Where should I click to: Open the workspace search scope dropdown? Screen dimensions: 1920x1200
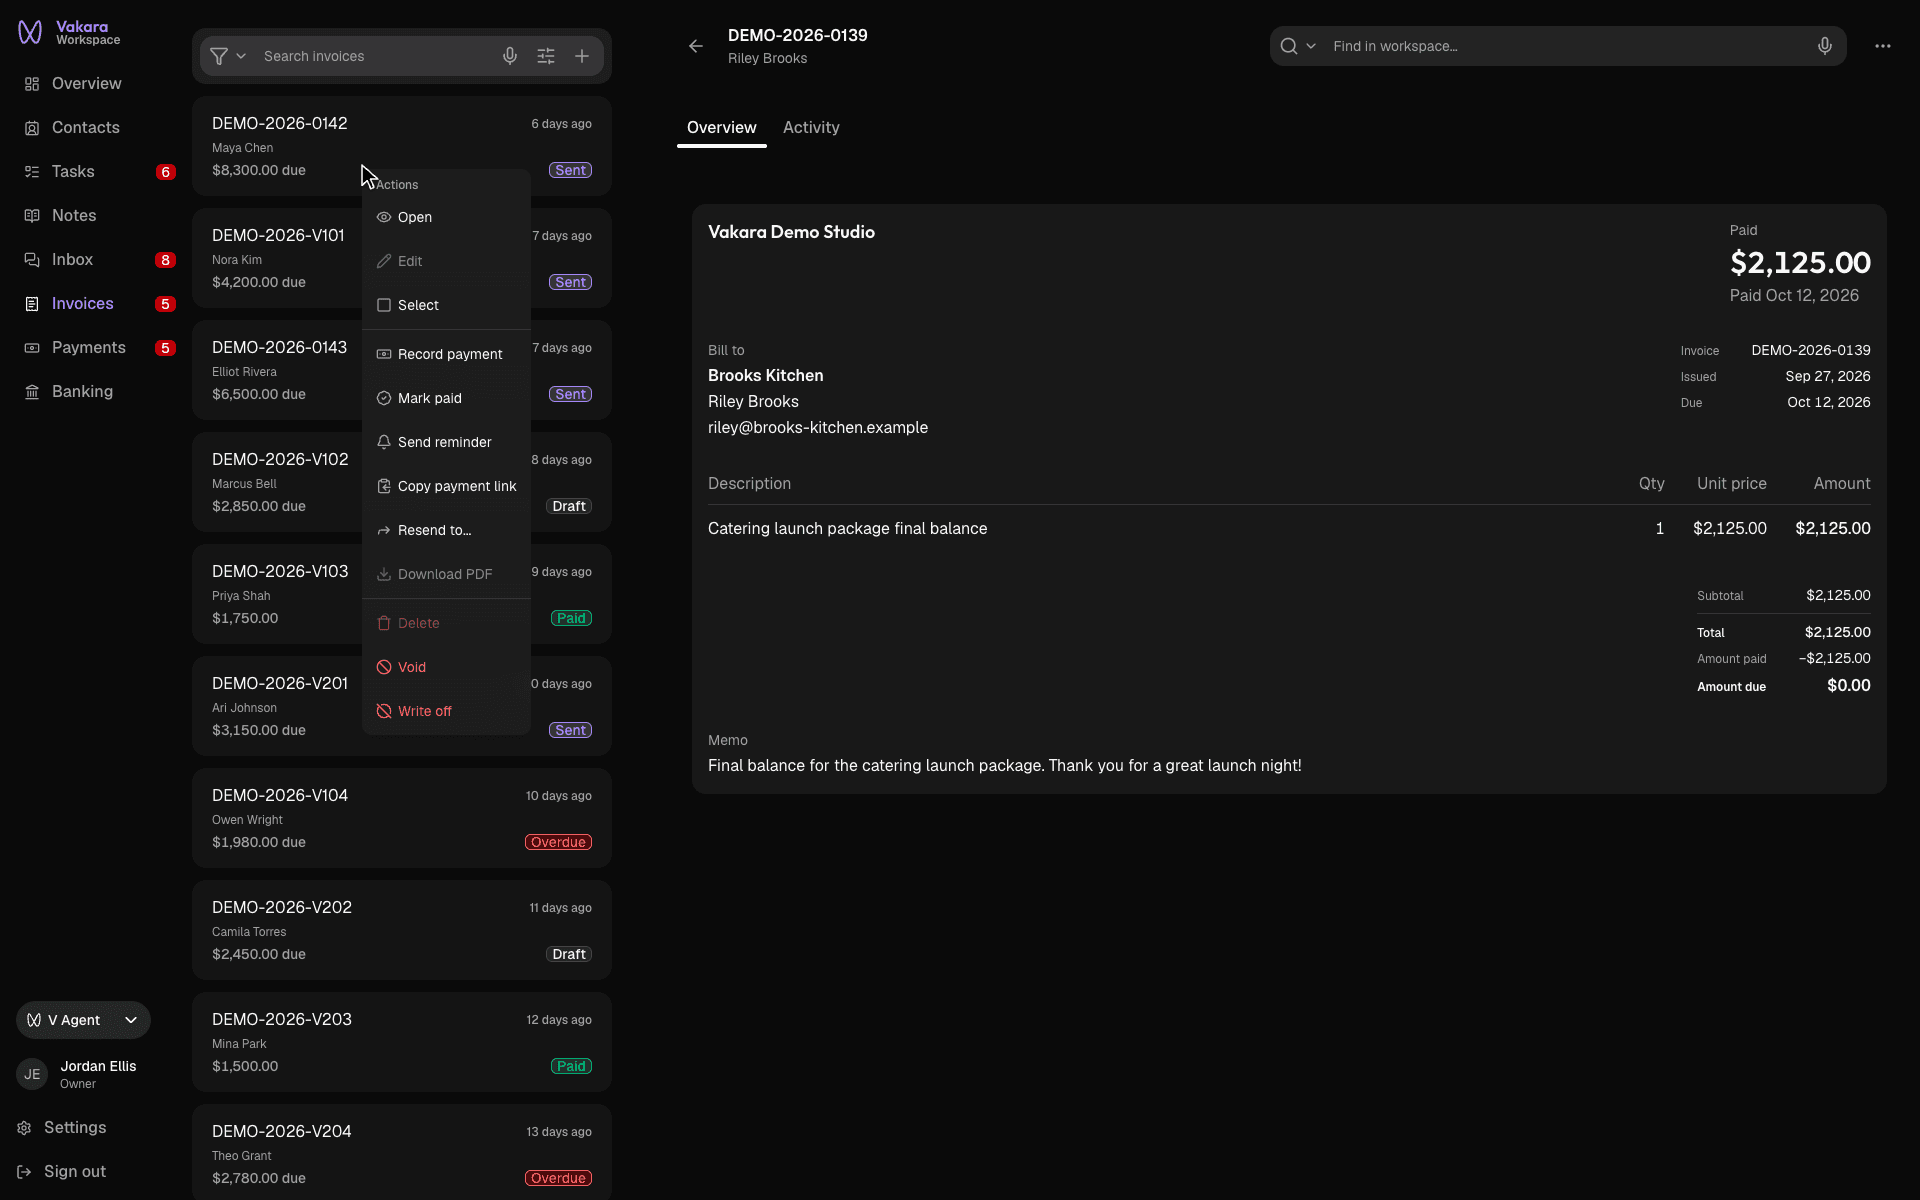(x=1298, y=46)
